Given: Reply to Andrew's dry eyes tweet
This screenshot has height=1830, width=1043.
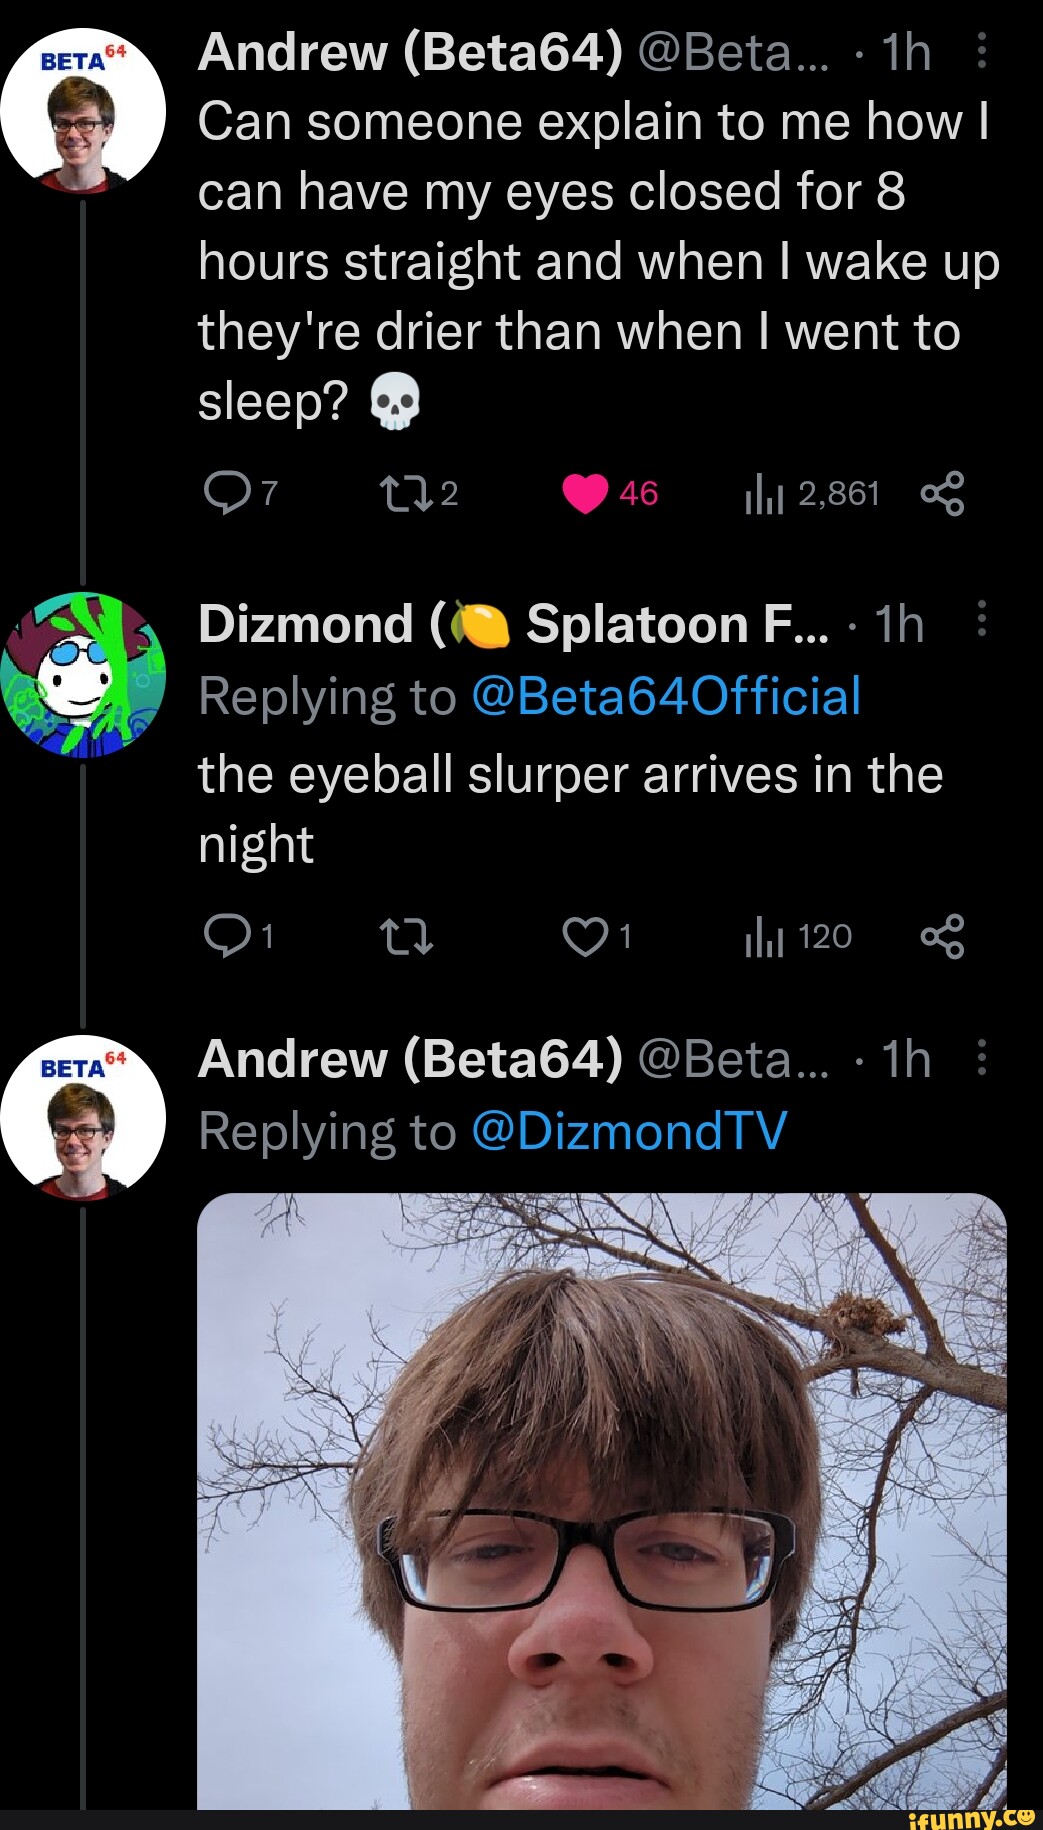Looking at the screenshot, I should pyautogui.click(x=227, y=493).
